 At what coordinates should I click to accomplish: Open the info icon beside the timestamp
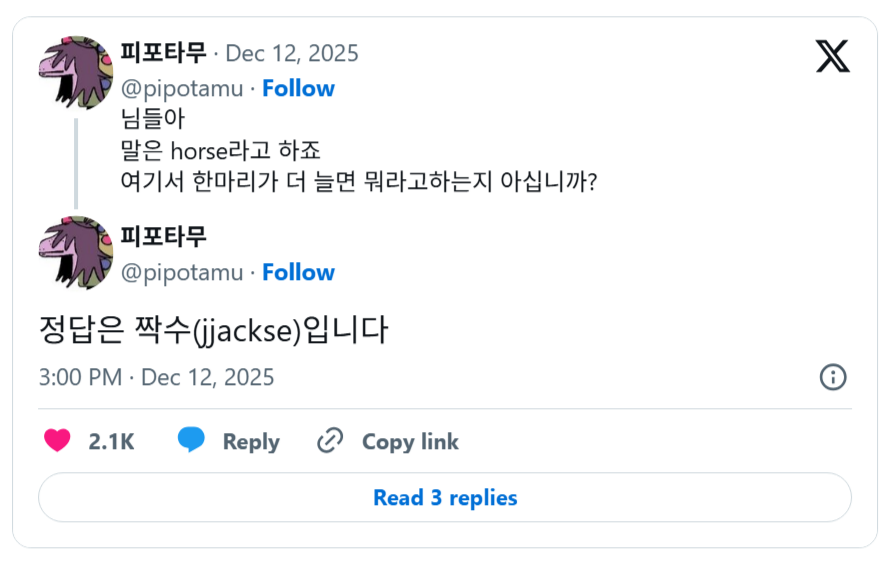point(833,377)
